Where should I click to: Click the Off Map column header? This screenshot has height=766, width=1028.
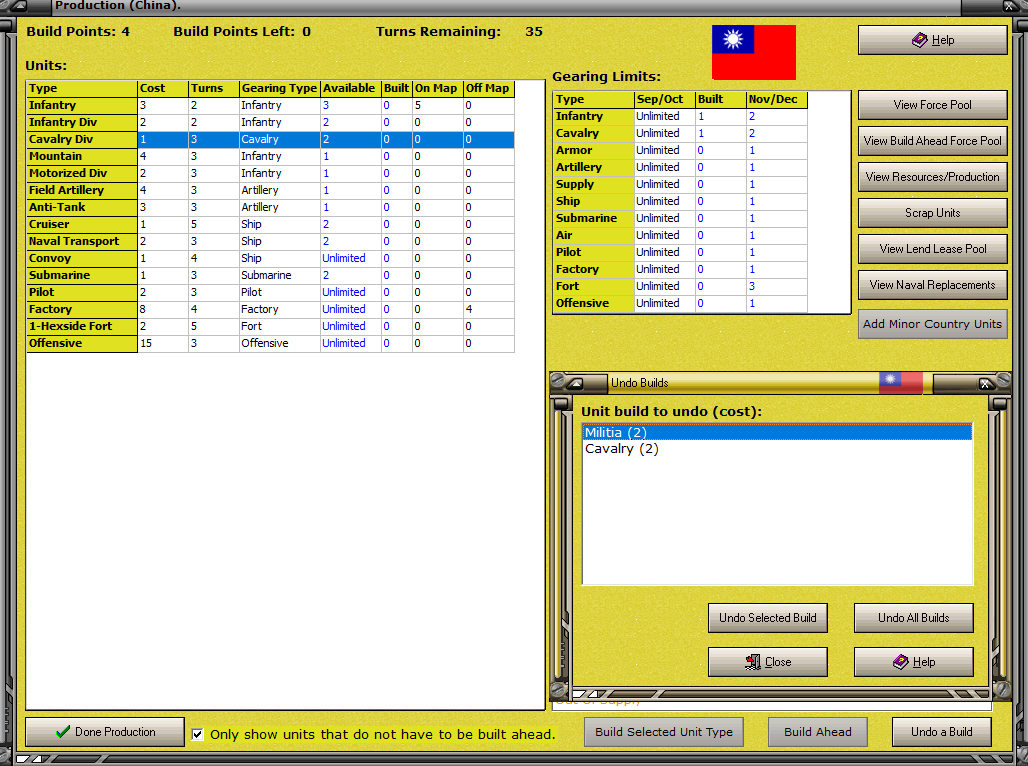[x=488, y=89]
